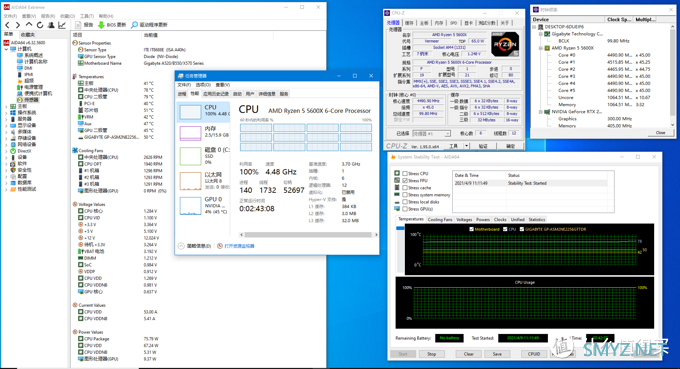Select the Ethernet panel in Task Manager
The width and height of the screenshot is (680, 369).
(203, 181)
